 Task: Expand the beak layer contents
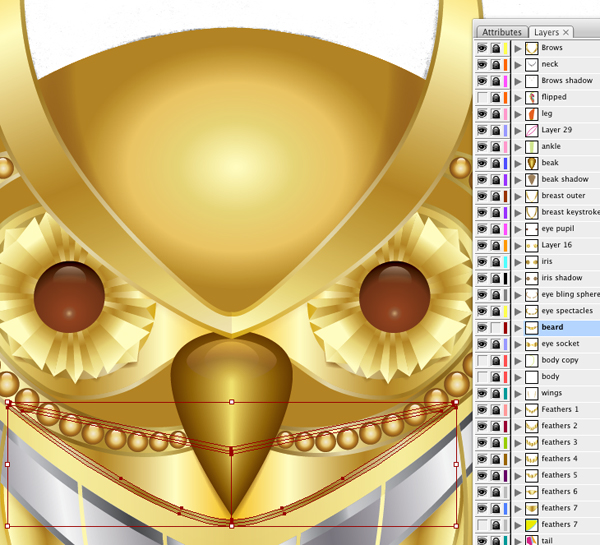click(x=518, y=163)
